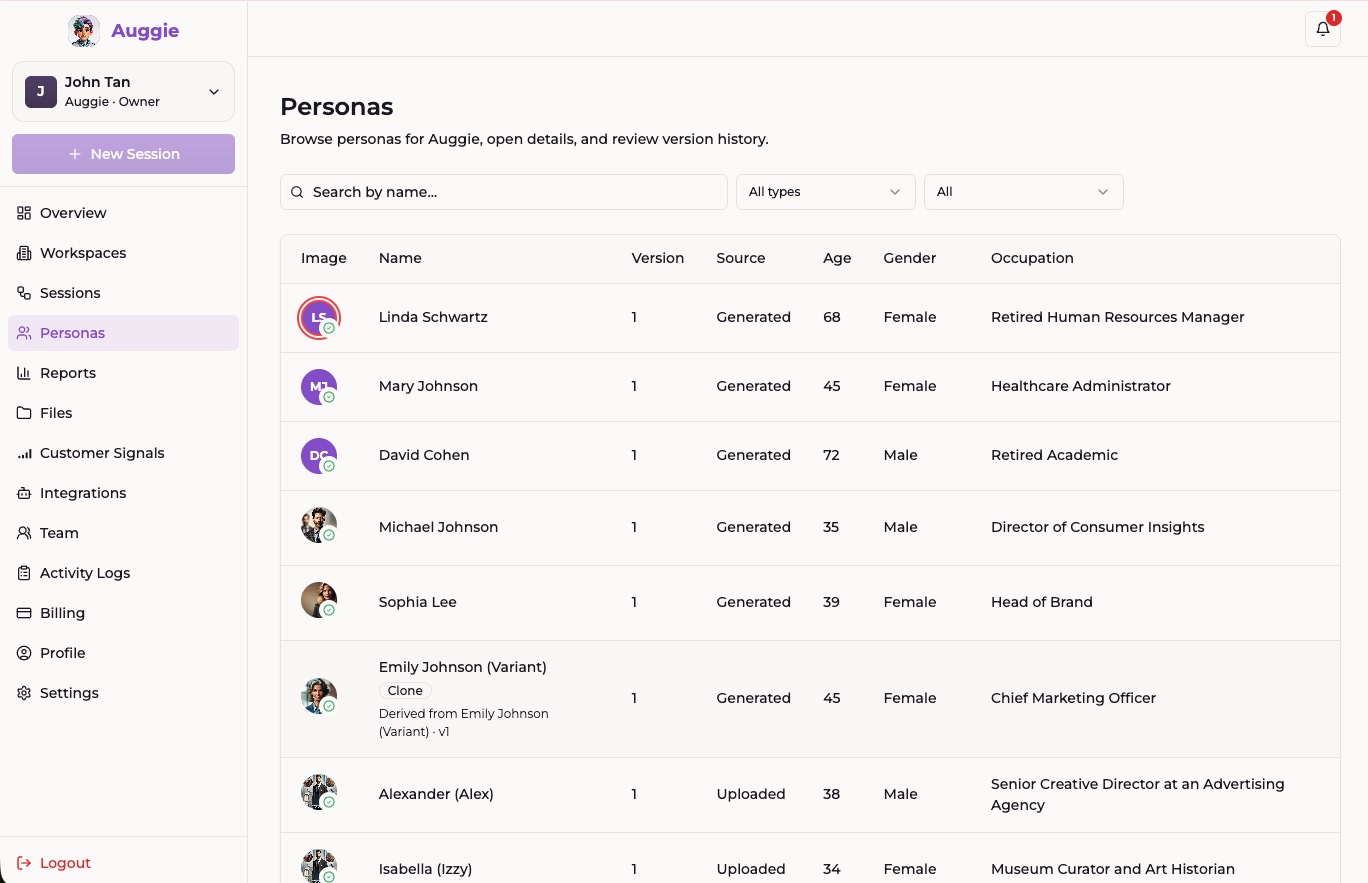The height and width of the screenshot is (883, 1368).
Task: Open the All filter dropdown
Action: point(1023,192)
